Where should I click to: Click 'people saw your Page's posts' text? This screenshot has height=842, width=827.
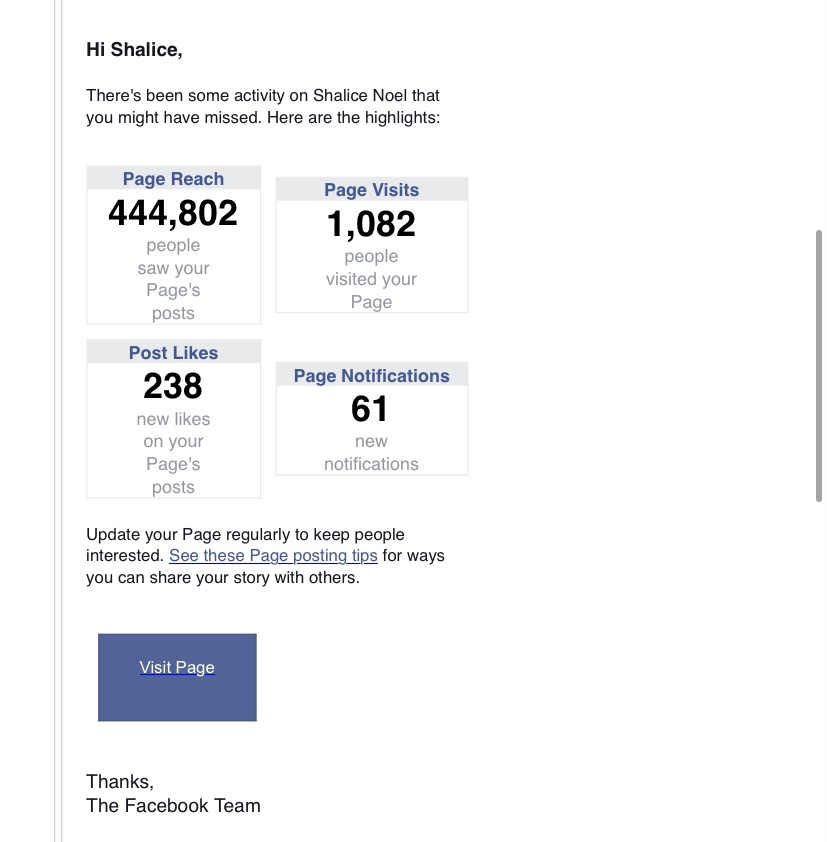click(173, 279)
